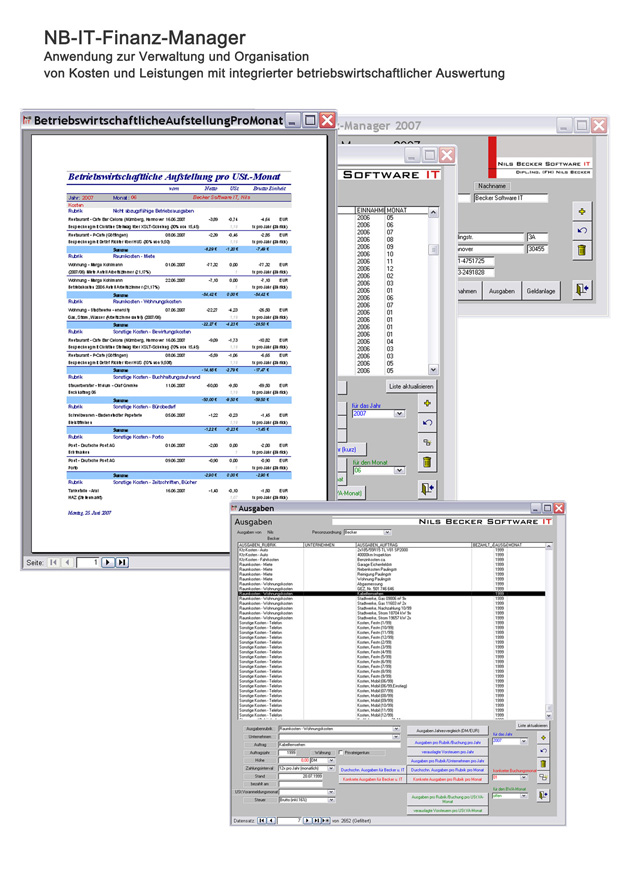Click undo icon in middle income window
The image size is (620, 877).
[428, 423]
